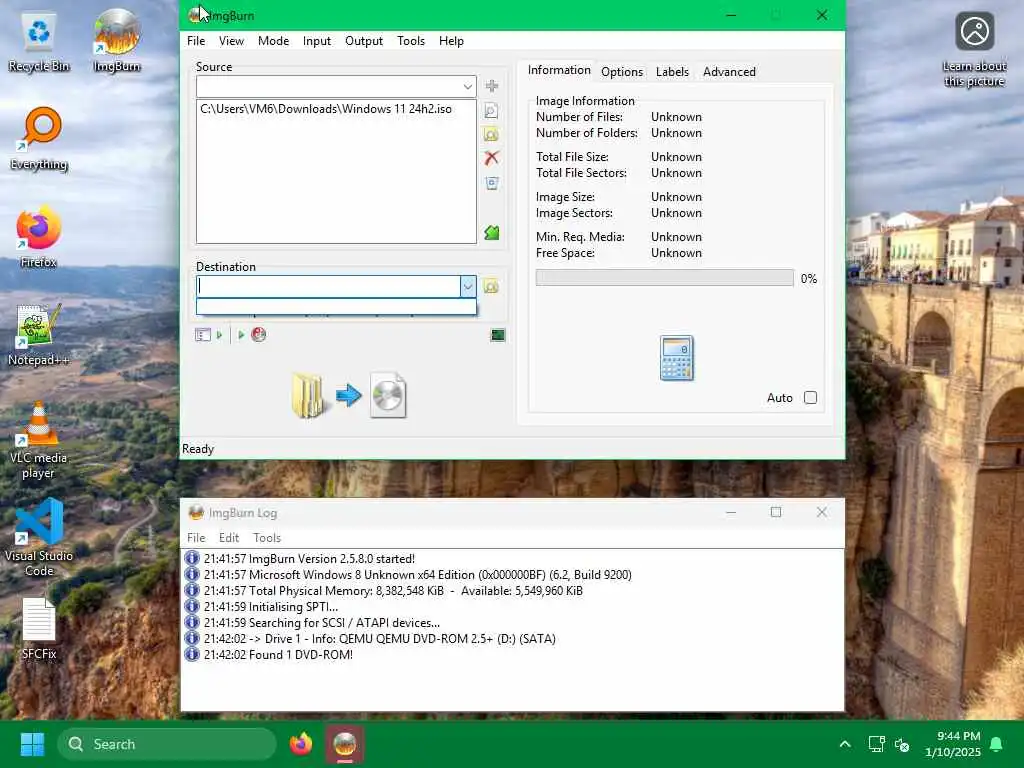This screenshot has width=1024, height=768.
Task: Open File menu in ImgBurn Log window
Action: [x=196, y=537]
